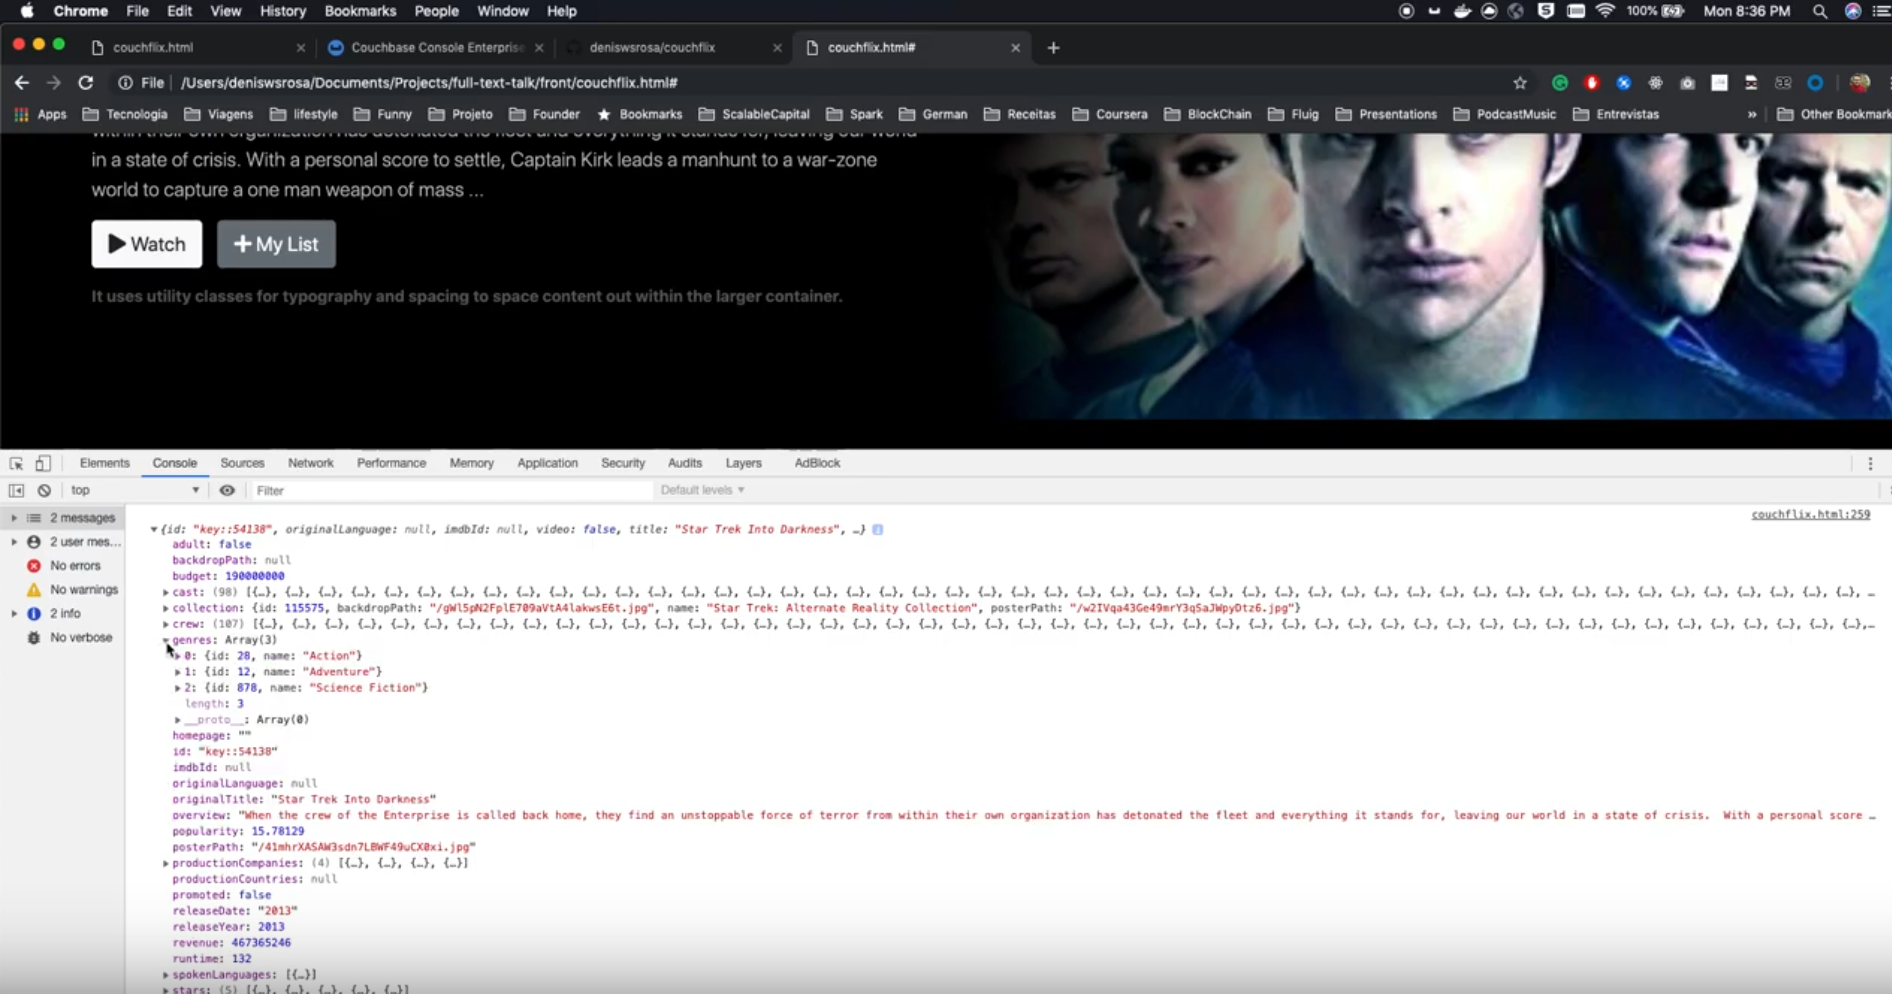Image resolution: width=1892 pixels, height=994 pixels.
Task: Expand the 'cast' array in the console output
Action: pos(165,591)
